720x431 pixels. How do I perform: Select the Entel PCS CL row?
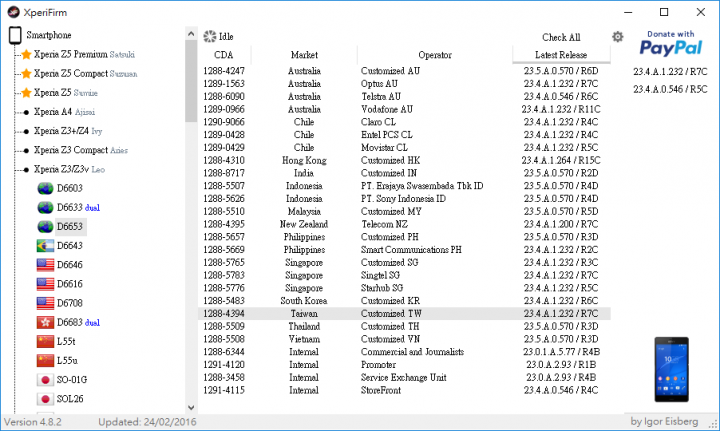[405, 135]
